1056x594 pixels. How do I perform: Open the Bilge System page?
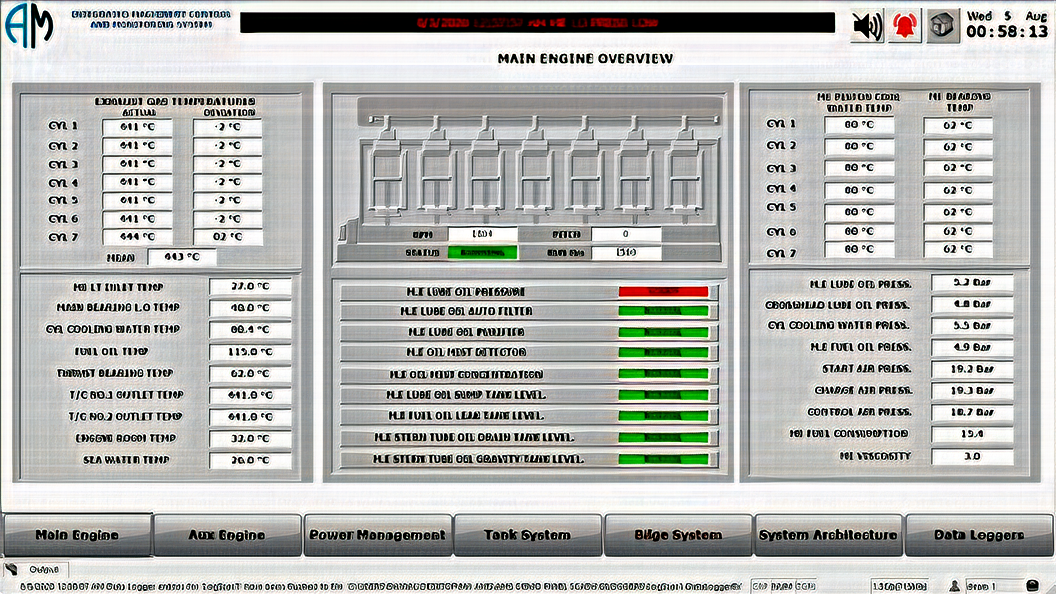678,535
